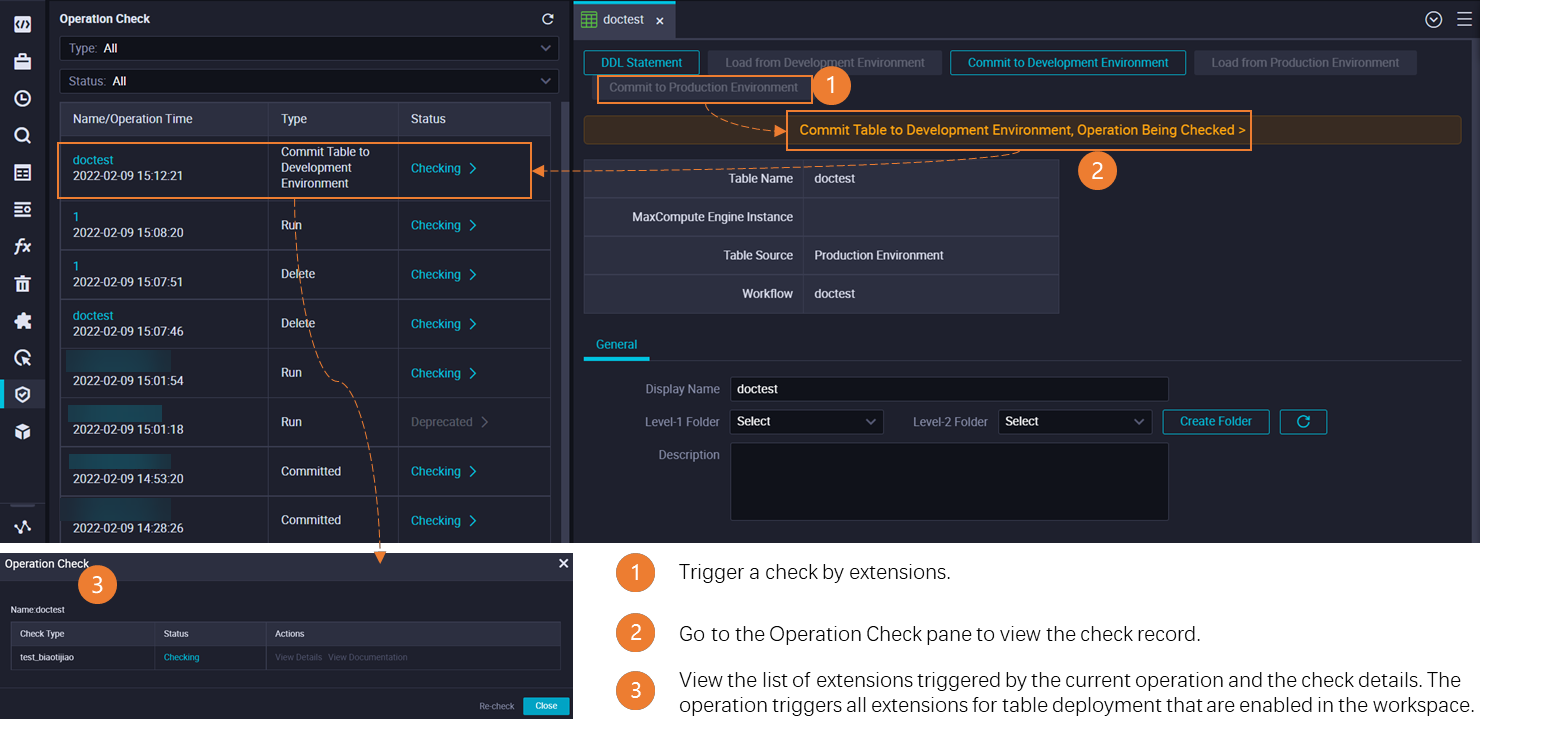This screenshot has height=730, width=1546.
Task: Click the Create Folder button
Action: [x=1216, y=422]
